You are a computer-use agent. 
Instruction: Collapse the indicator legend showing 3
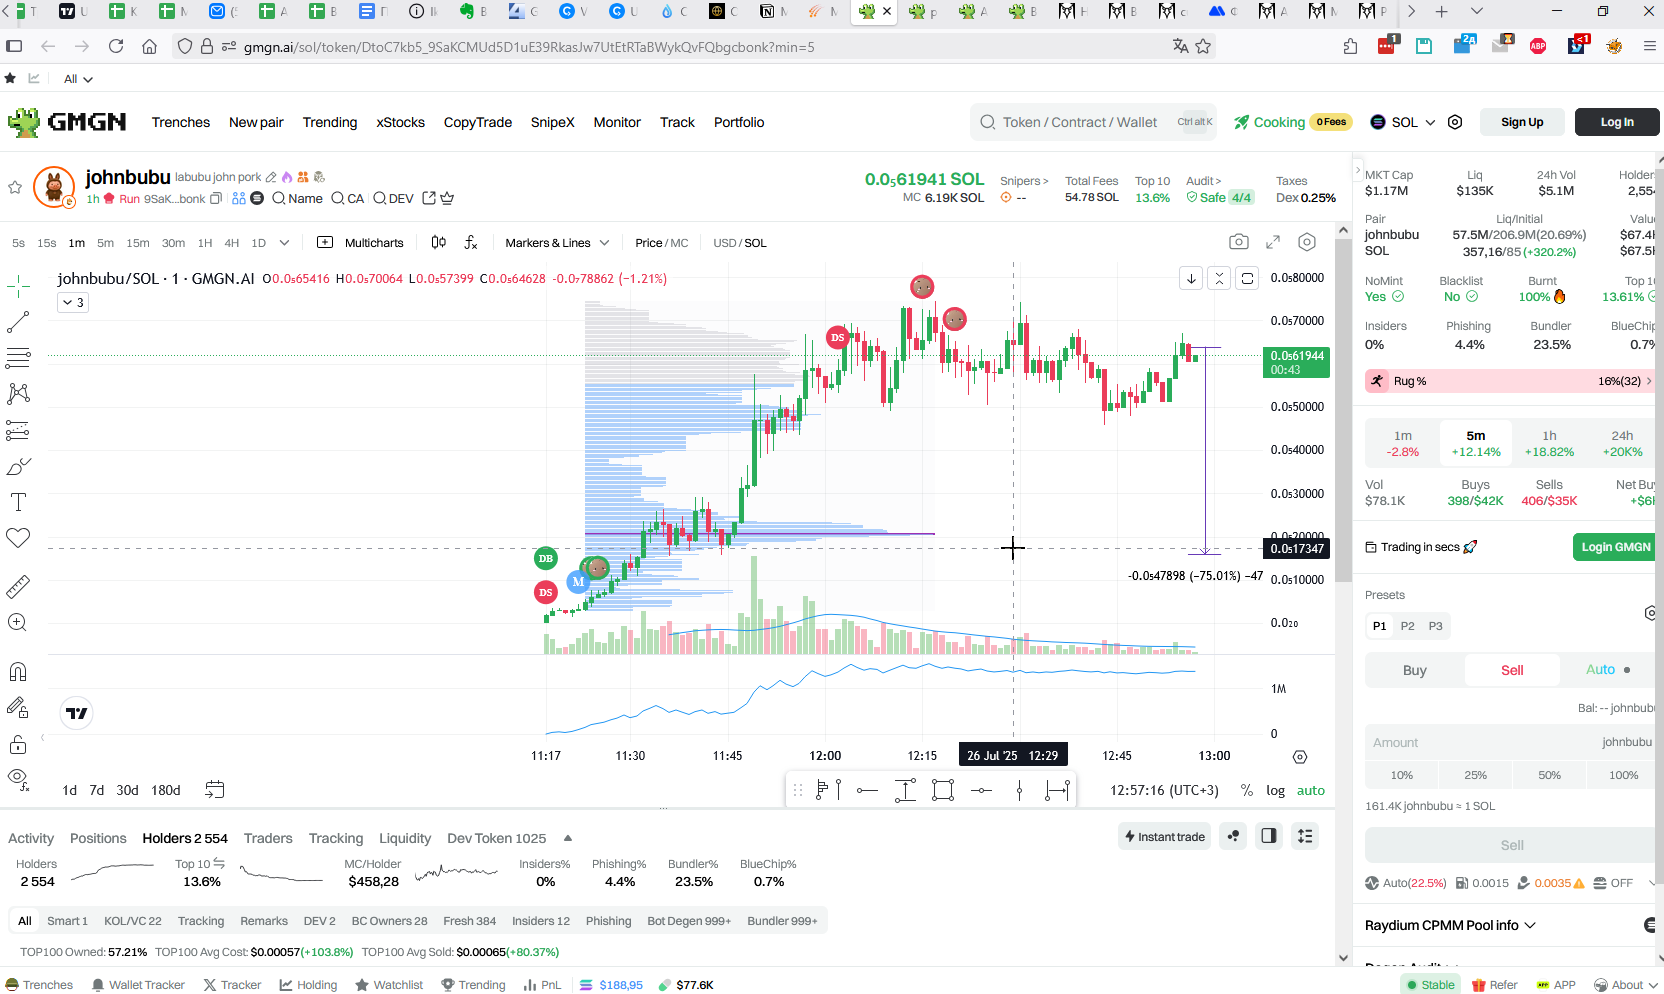point(73,302)
